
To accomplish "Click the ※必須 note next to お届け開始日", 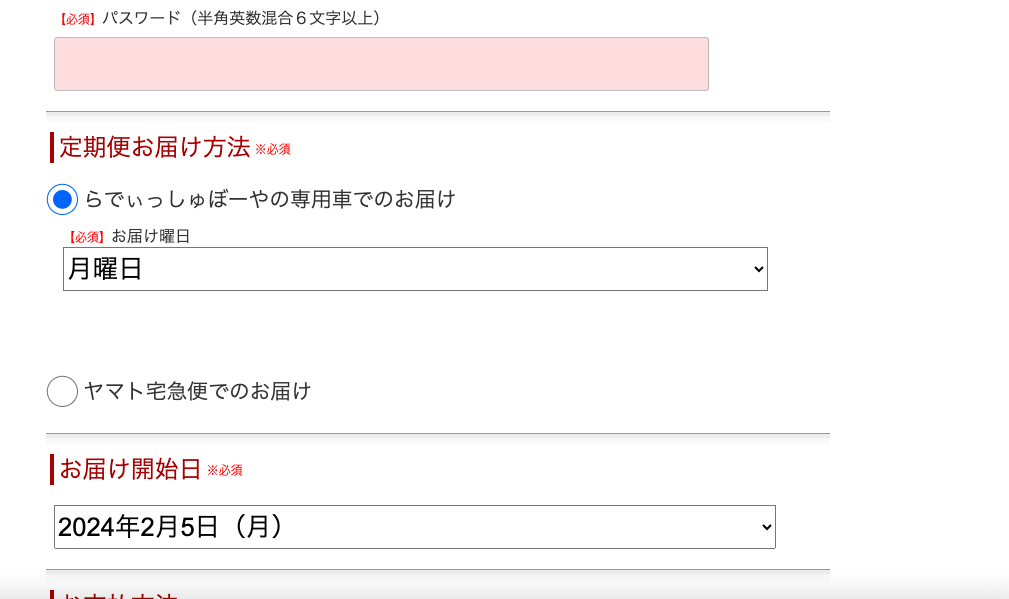I will click(224, 471).
